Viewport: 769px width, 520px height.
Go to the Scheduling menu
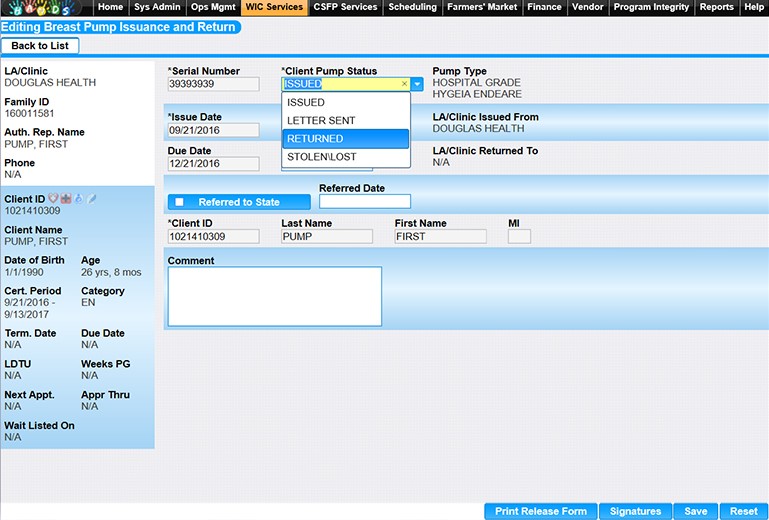[413, 7]
